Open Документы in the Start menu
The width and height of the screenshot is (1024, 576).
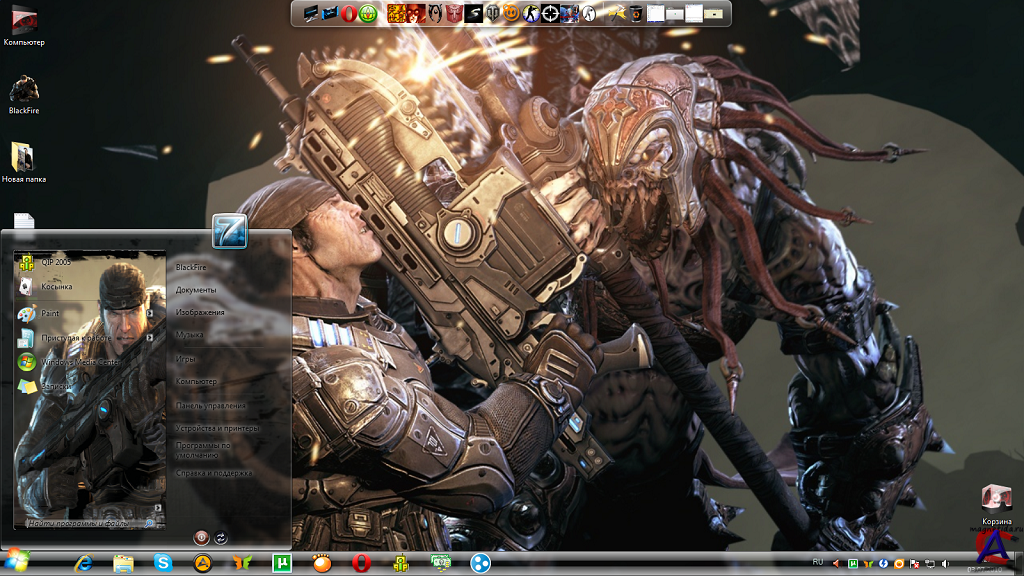click(196, 290)
